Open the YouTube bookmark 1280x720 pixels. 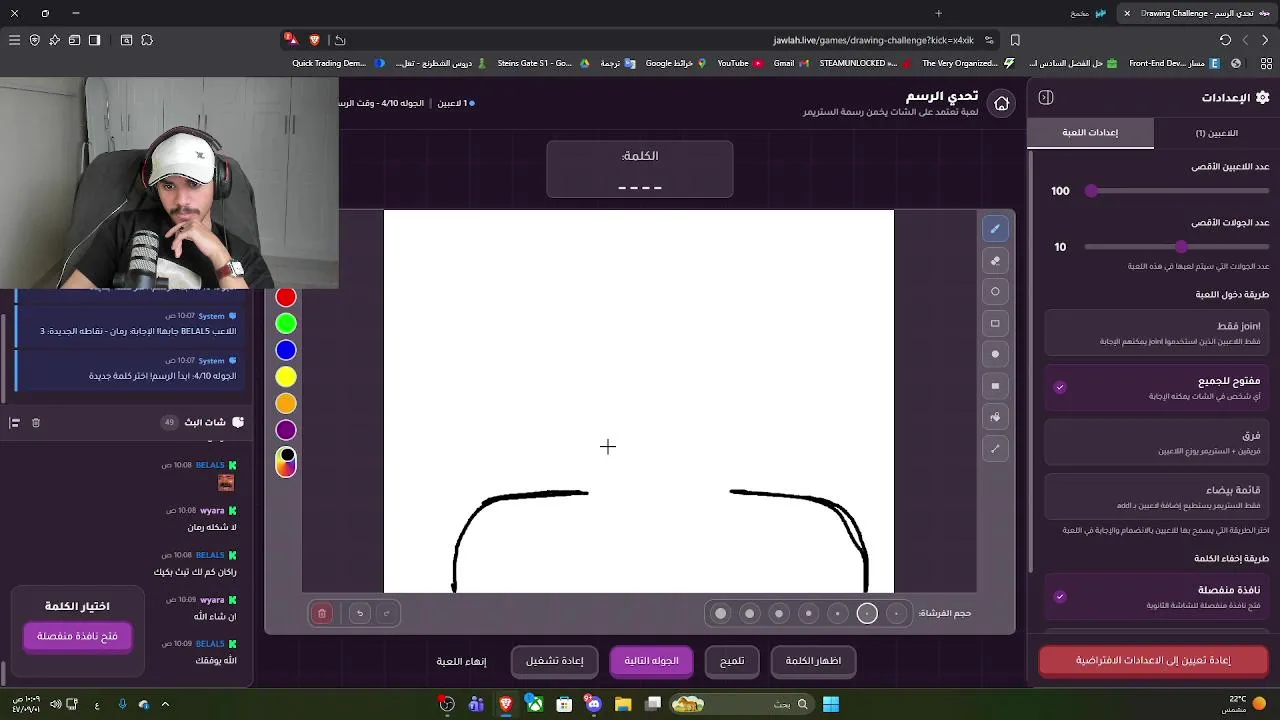[x=741, y=63]
